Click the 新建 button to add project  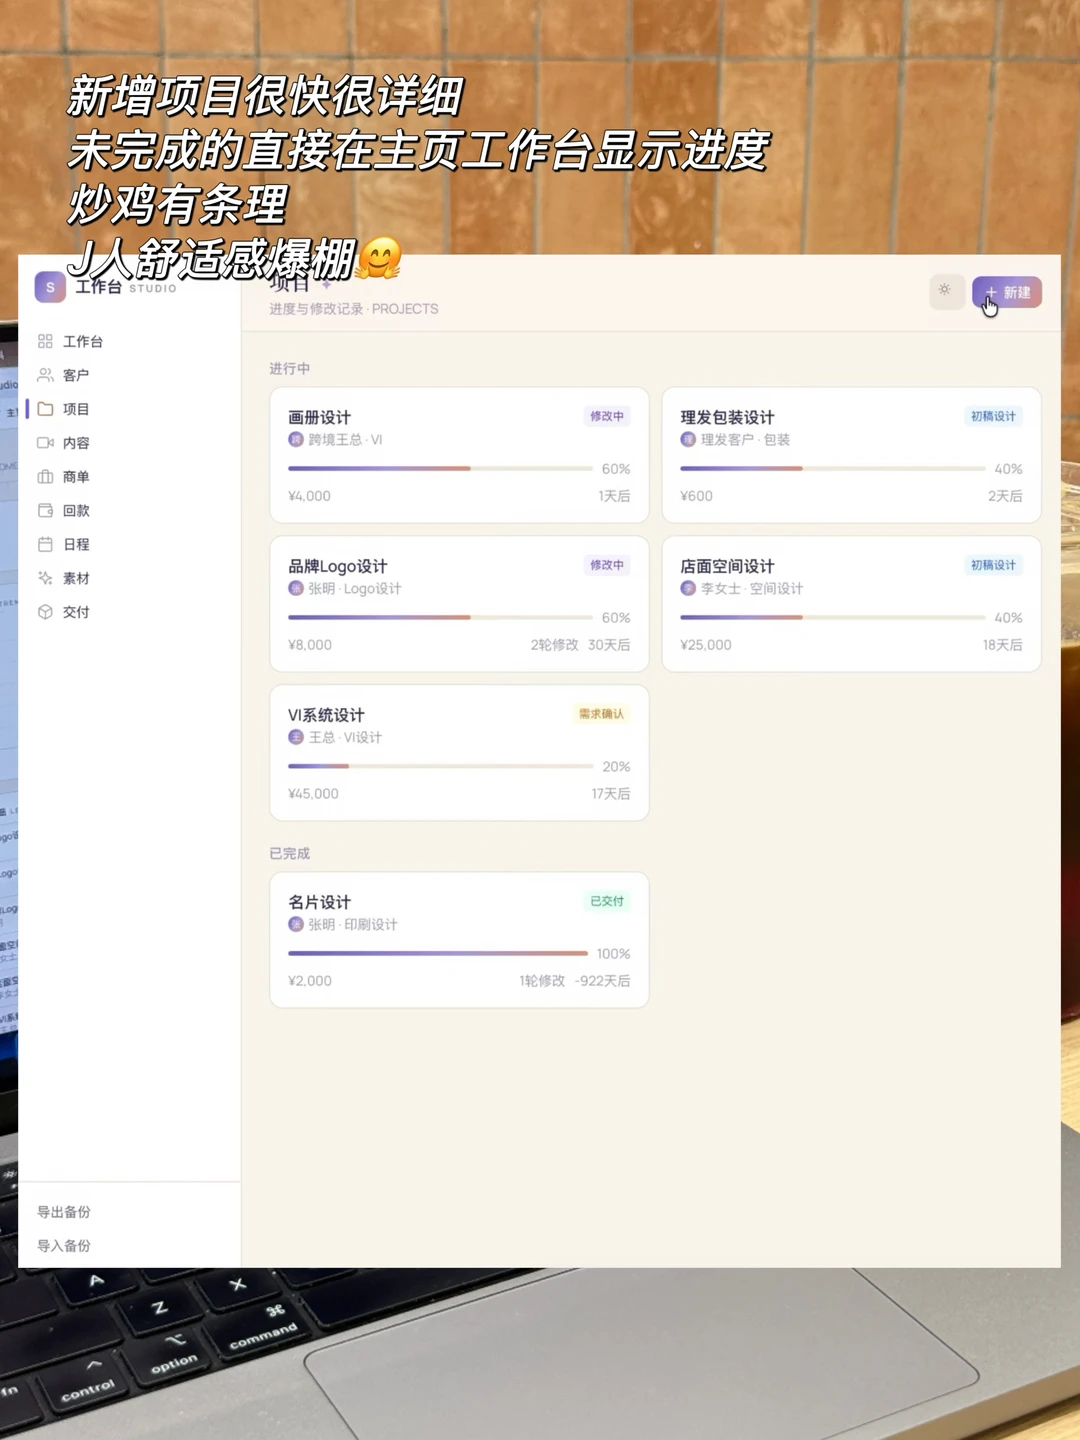click(1007, 292)
